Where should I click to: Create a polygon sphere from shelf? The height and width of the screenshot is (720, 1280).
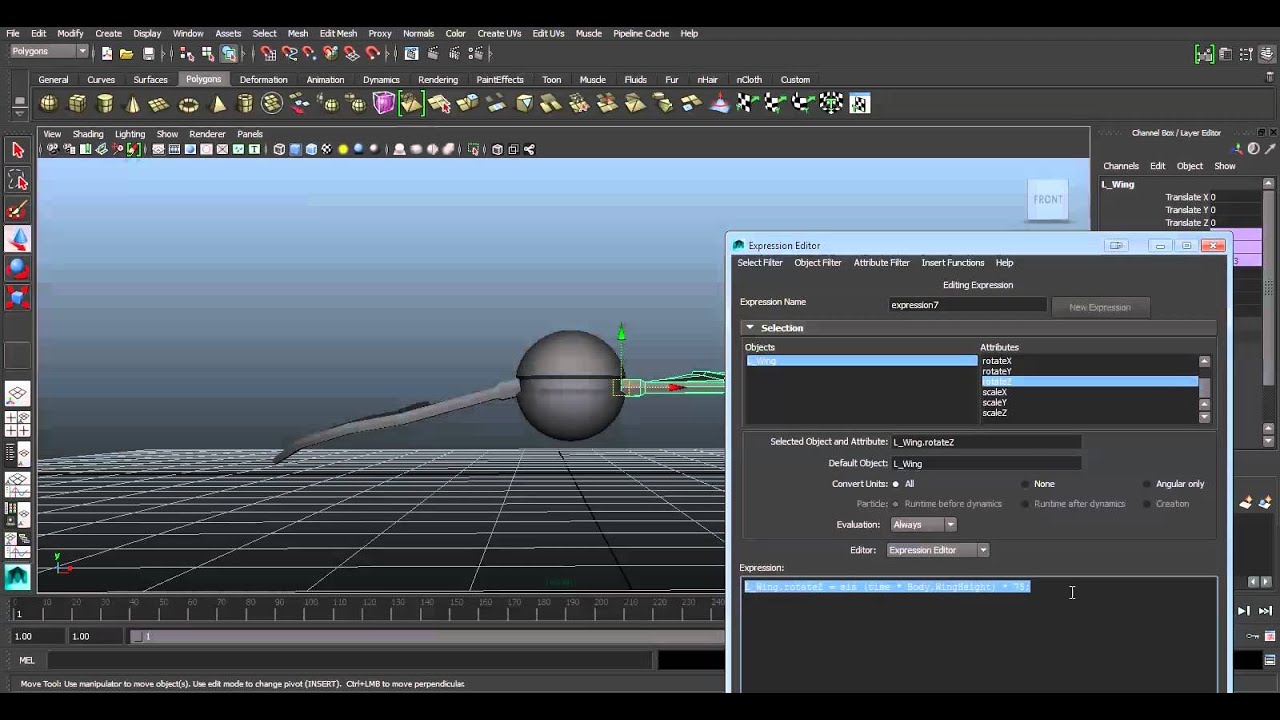(49, 103)
